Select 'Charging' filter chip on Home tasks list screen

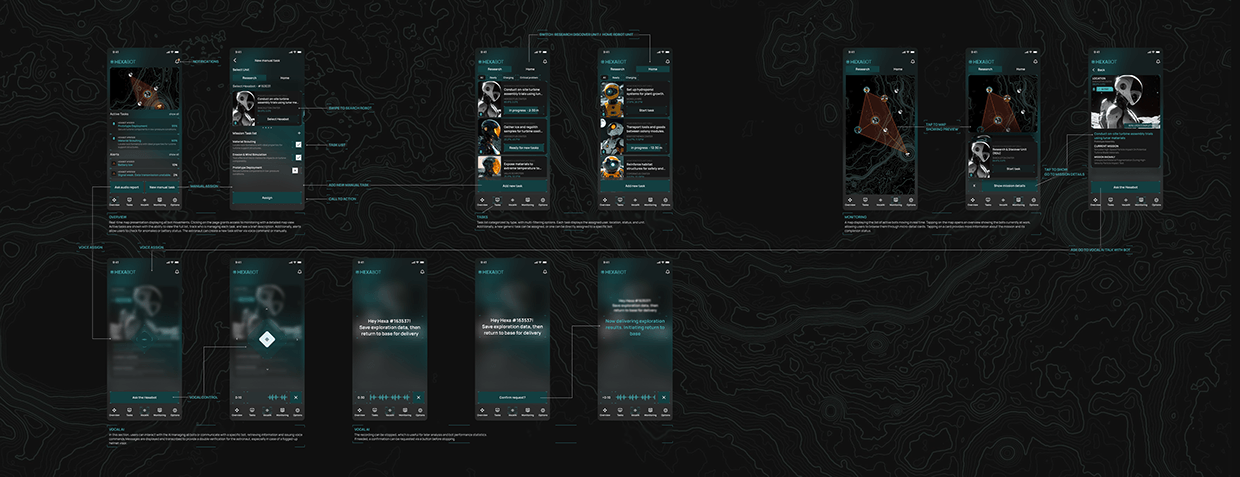630,78
